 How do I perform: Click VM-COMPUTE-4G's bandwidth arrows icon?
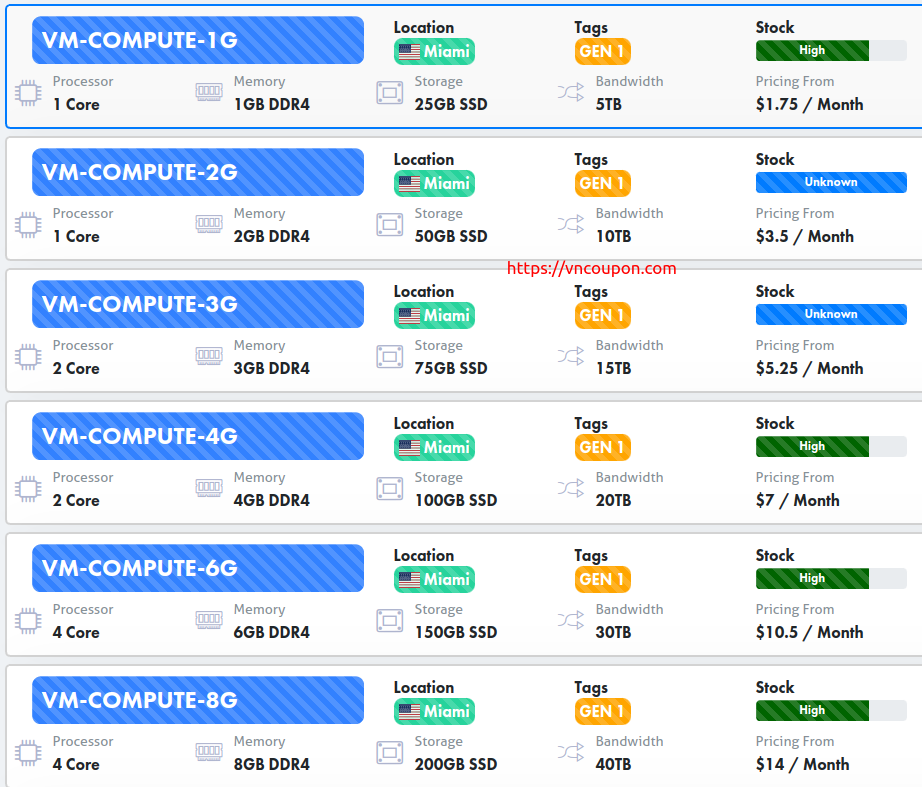570,488
